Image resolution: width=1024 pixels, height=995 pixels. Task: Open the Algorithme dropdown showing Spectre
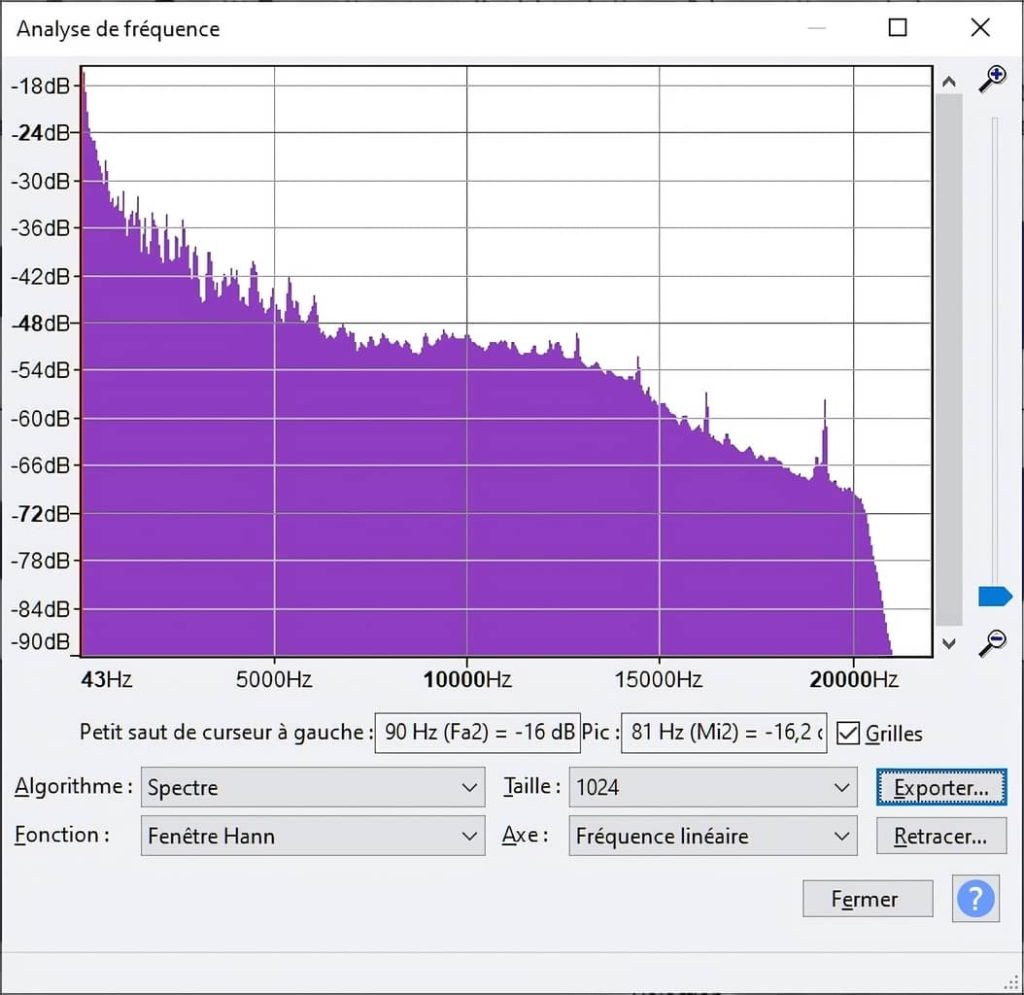[311, 787]
